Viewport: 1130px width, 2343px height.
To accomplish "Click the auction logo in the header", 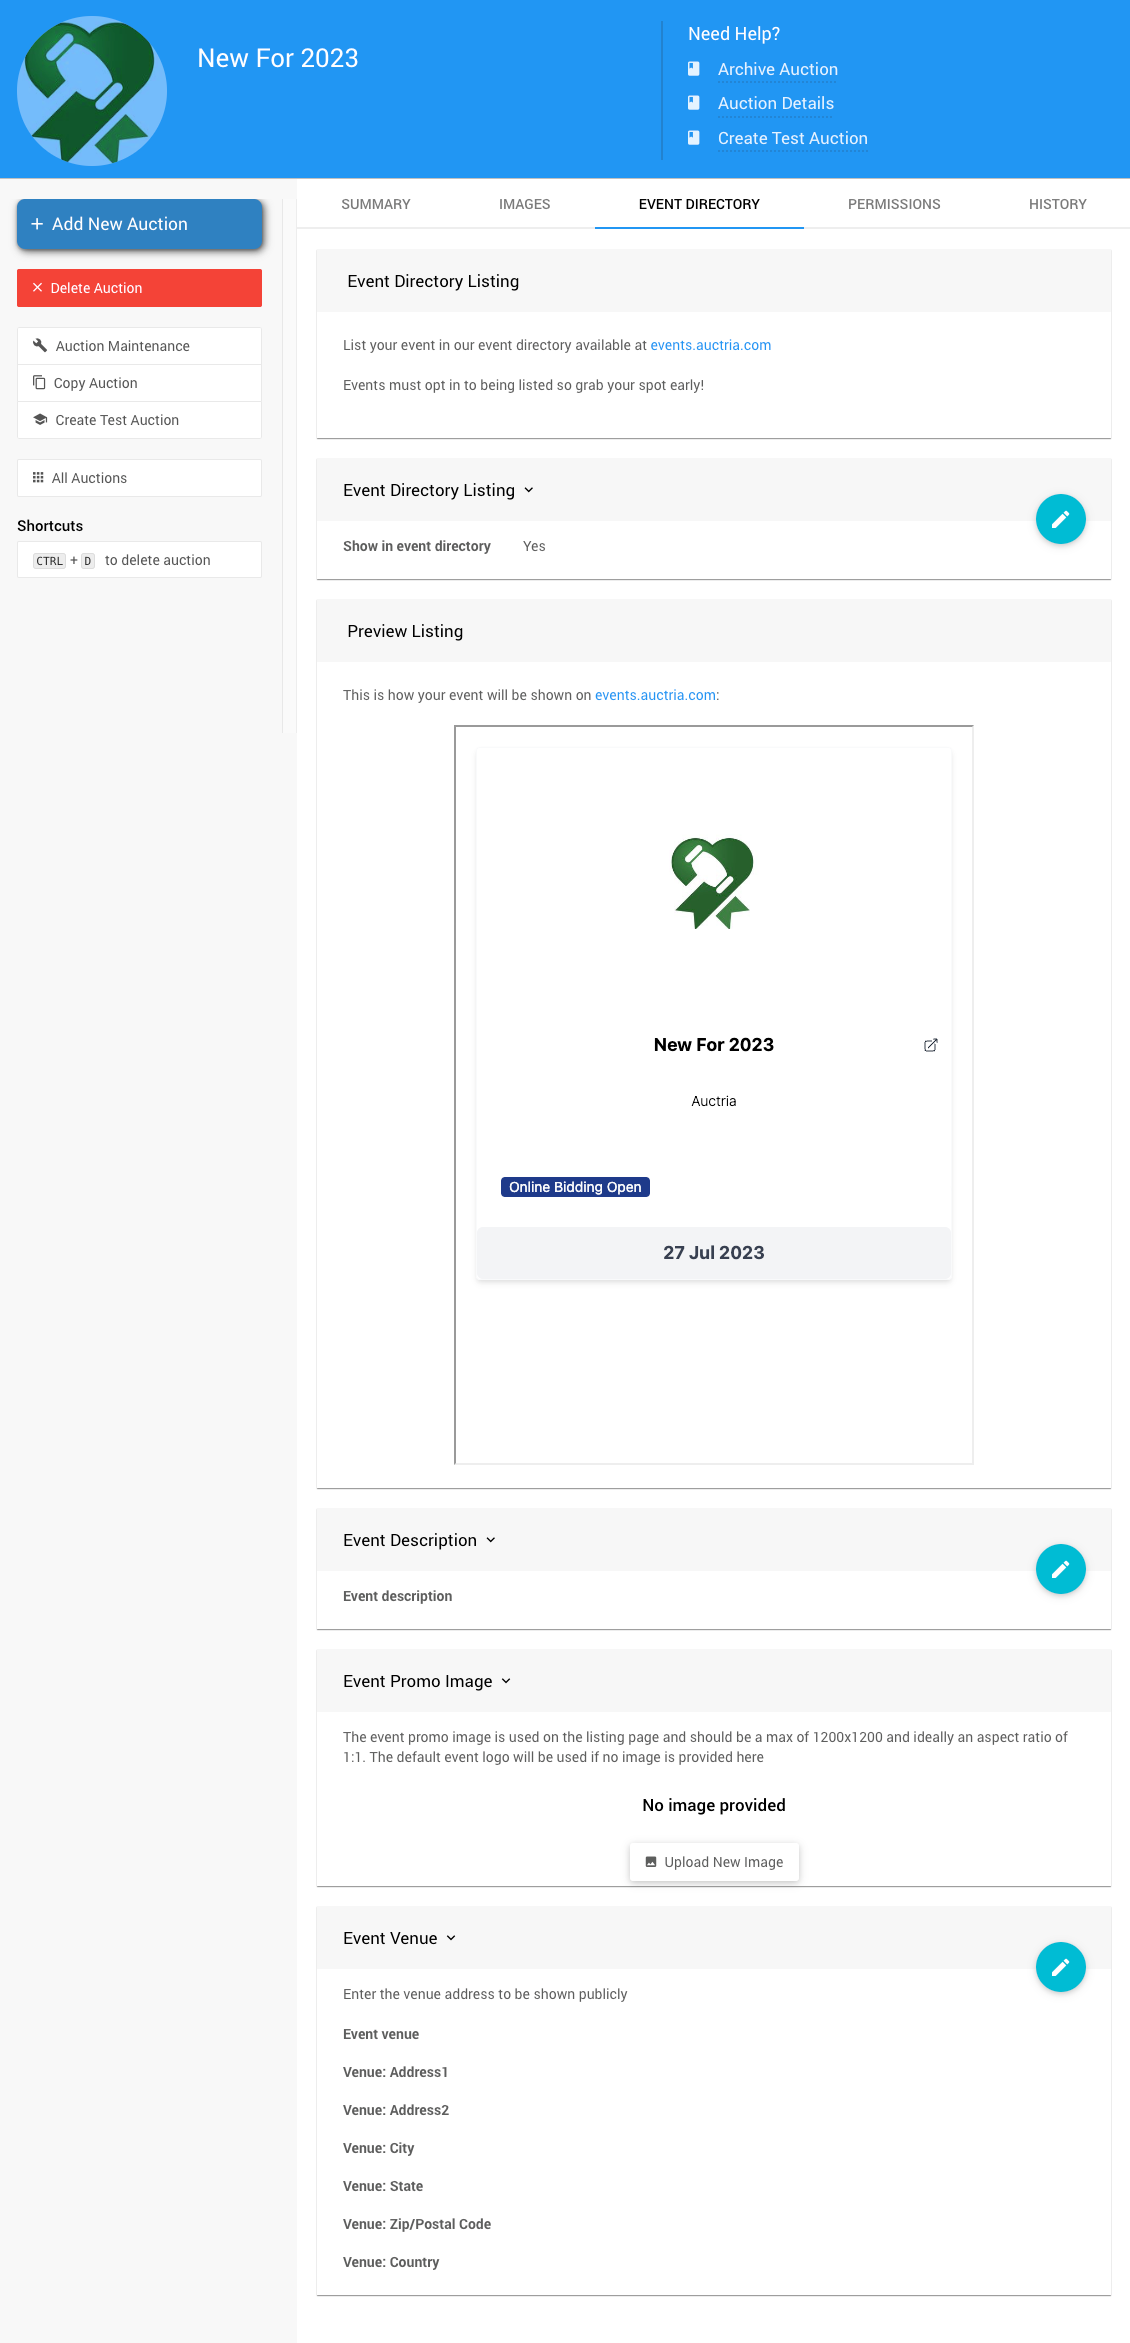I will [x=92, y=91].
